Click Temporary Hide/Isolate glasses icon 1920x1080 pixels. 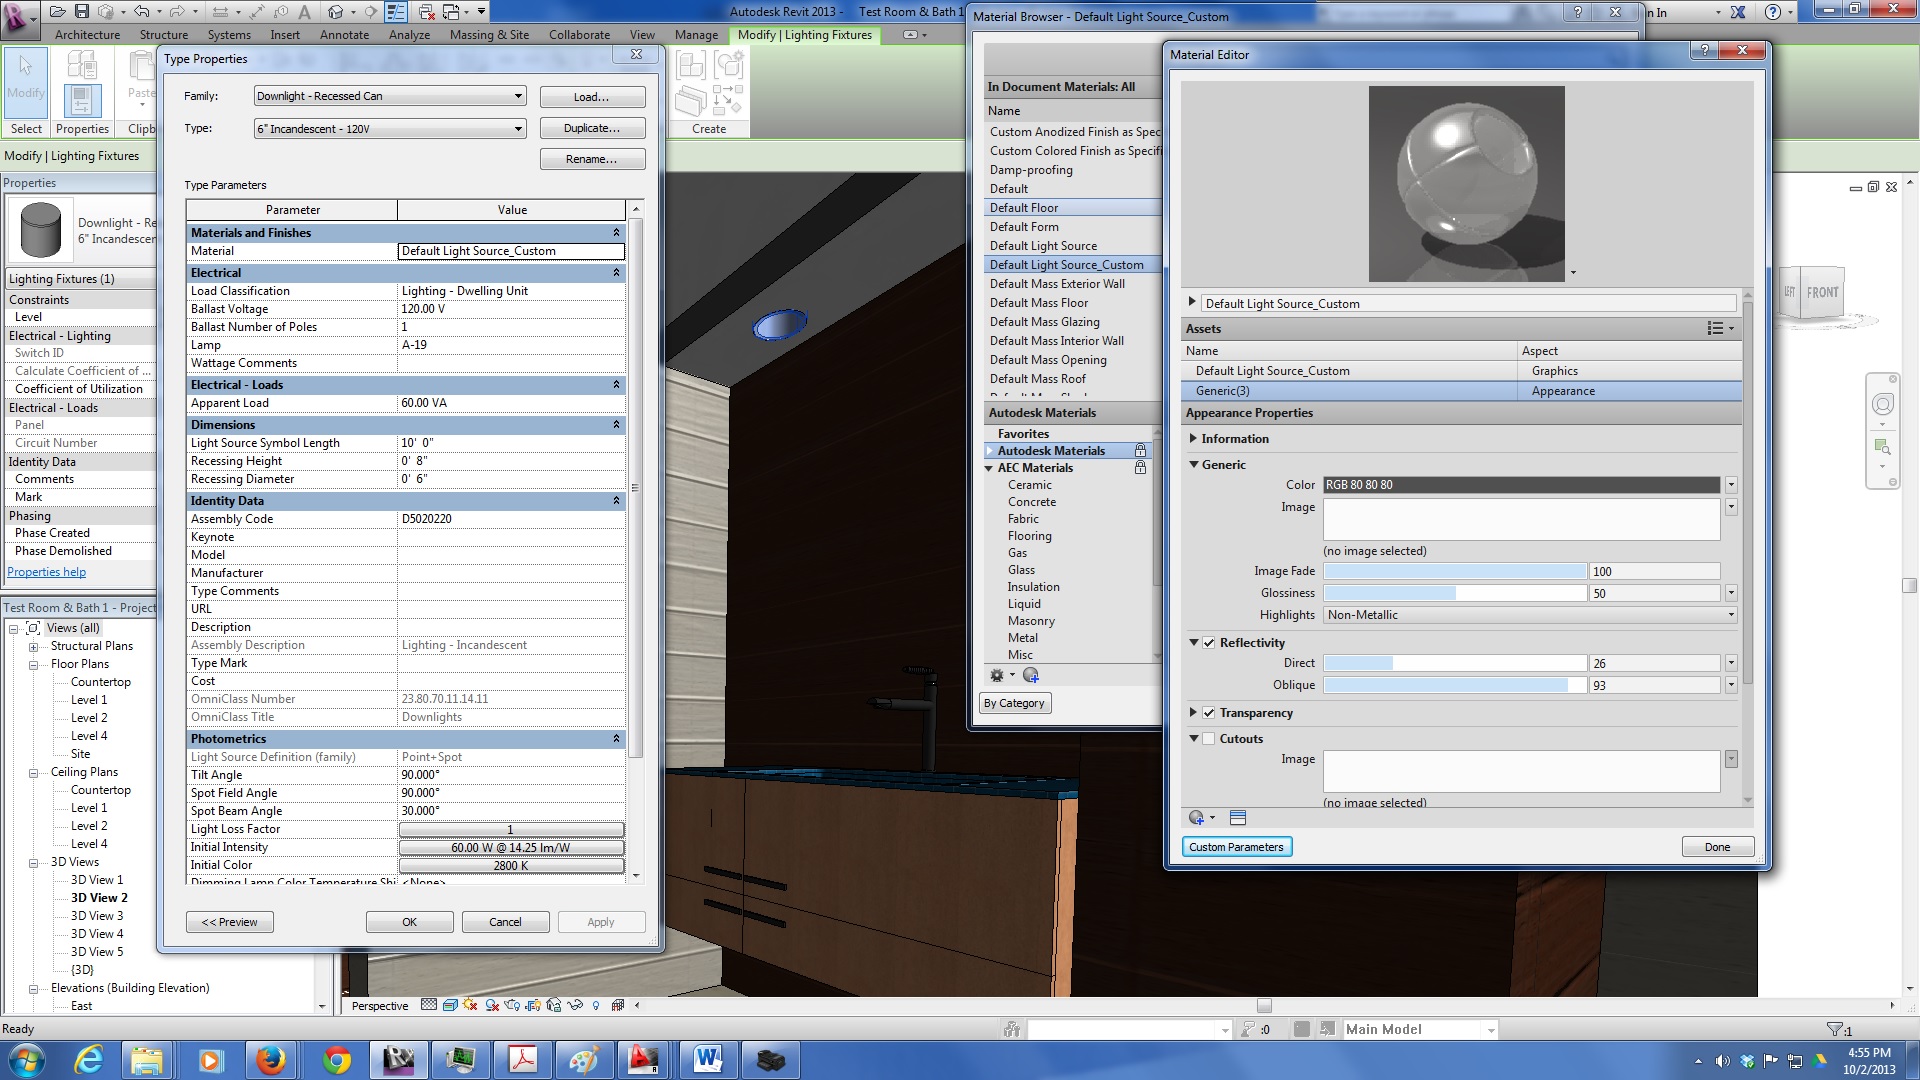(x=575, y=1005)
